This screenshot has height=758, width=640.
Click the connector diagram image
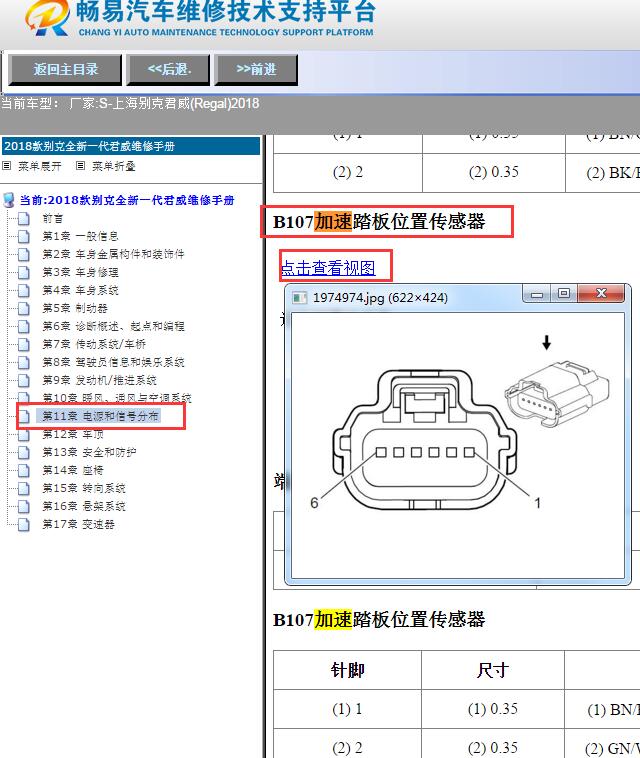458,445
